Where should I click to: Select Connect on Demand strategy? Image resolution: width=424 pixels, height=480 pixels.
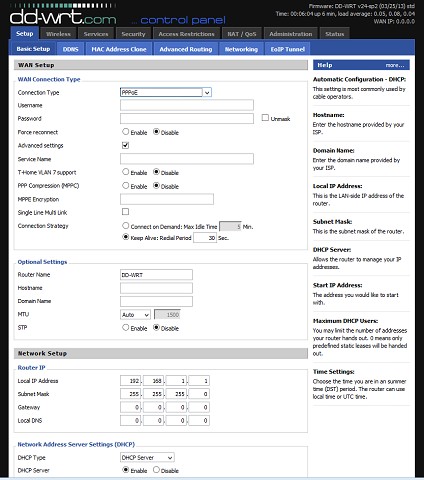pos(125,226)
